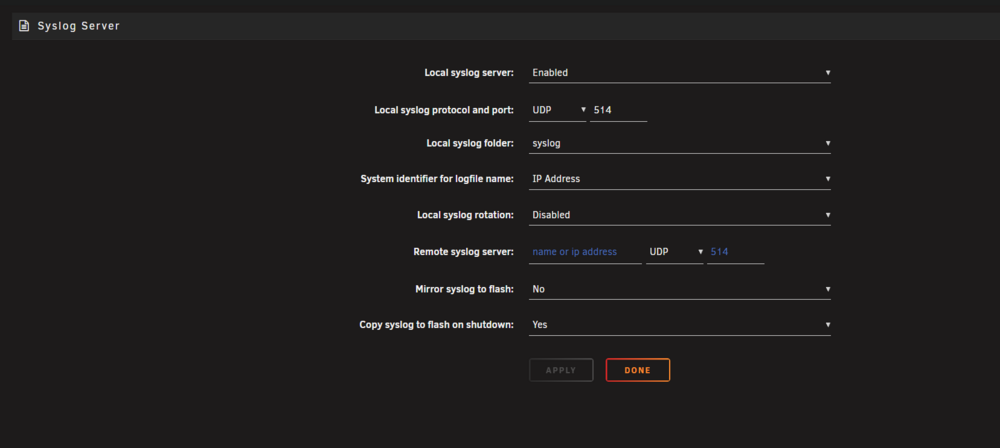The image size is (1000, 448).
Task: Click the Remote syslog server label
Action: [464, 252]
